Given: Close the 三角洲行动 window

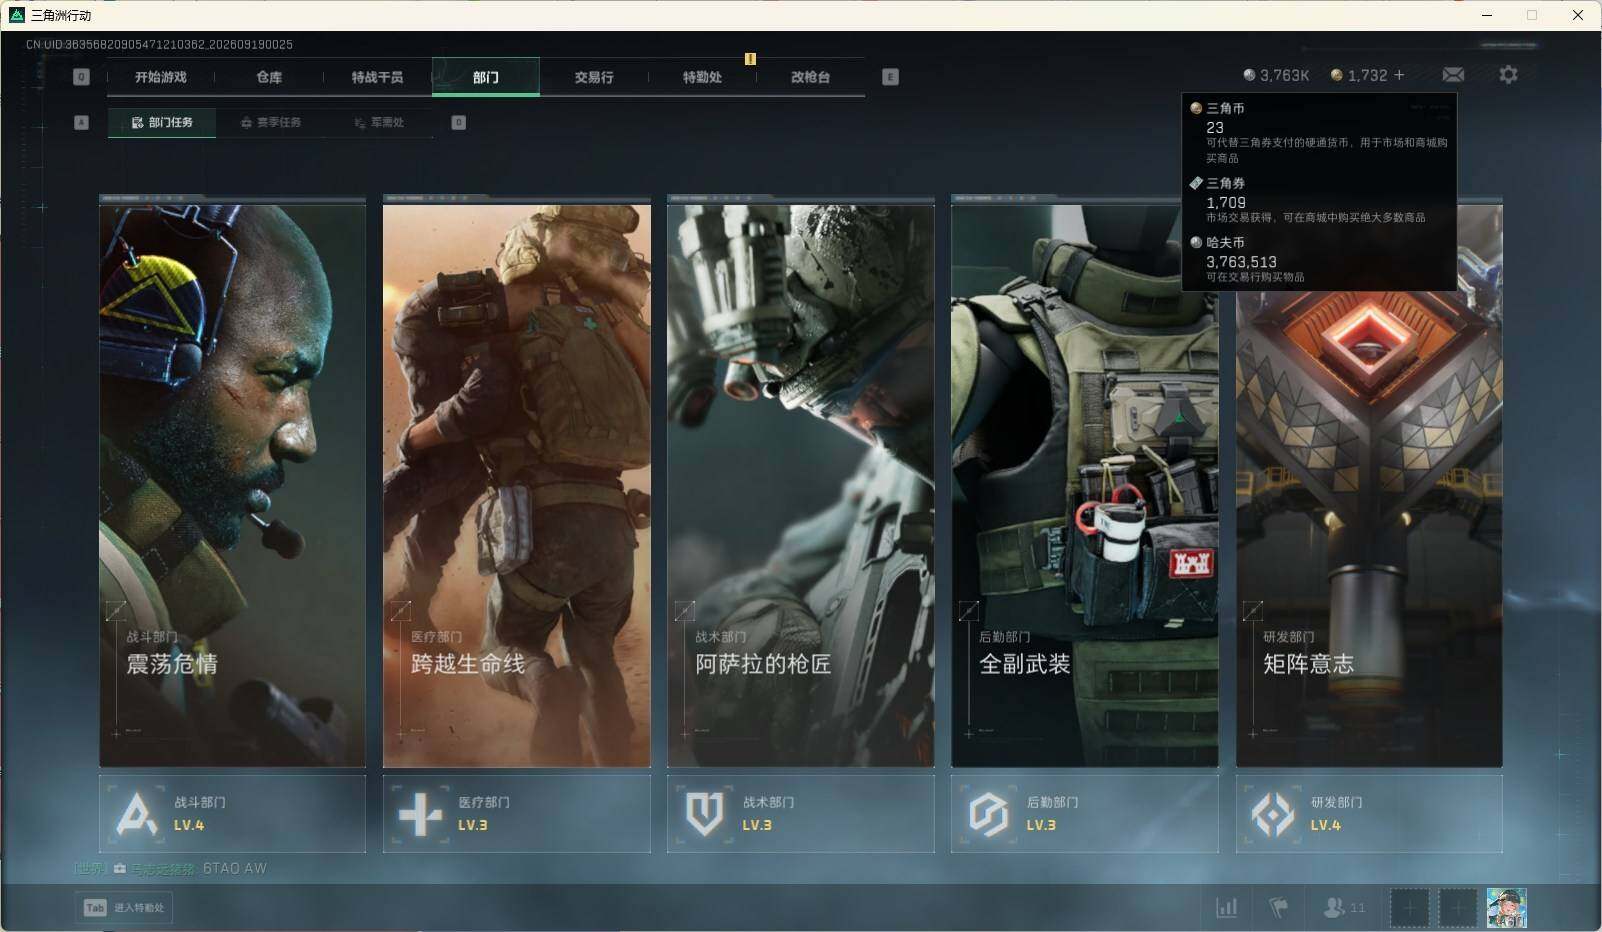Looking at the screenshot, I should [1578, 15].
